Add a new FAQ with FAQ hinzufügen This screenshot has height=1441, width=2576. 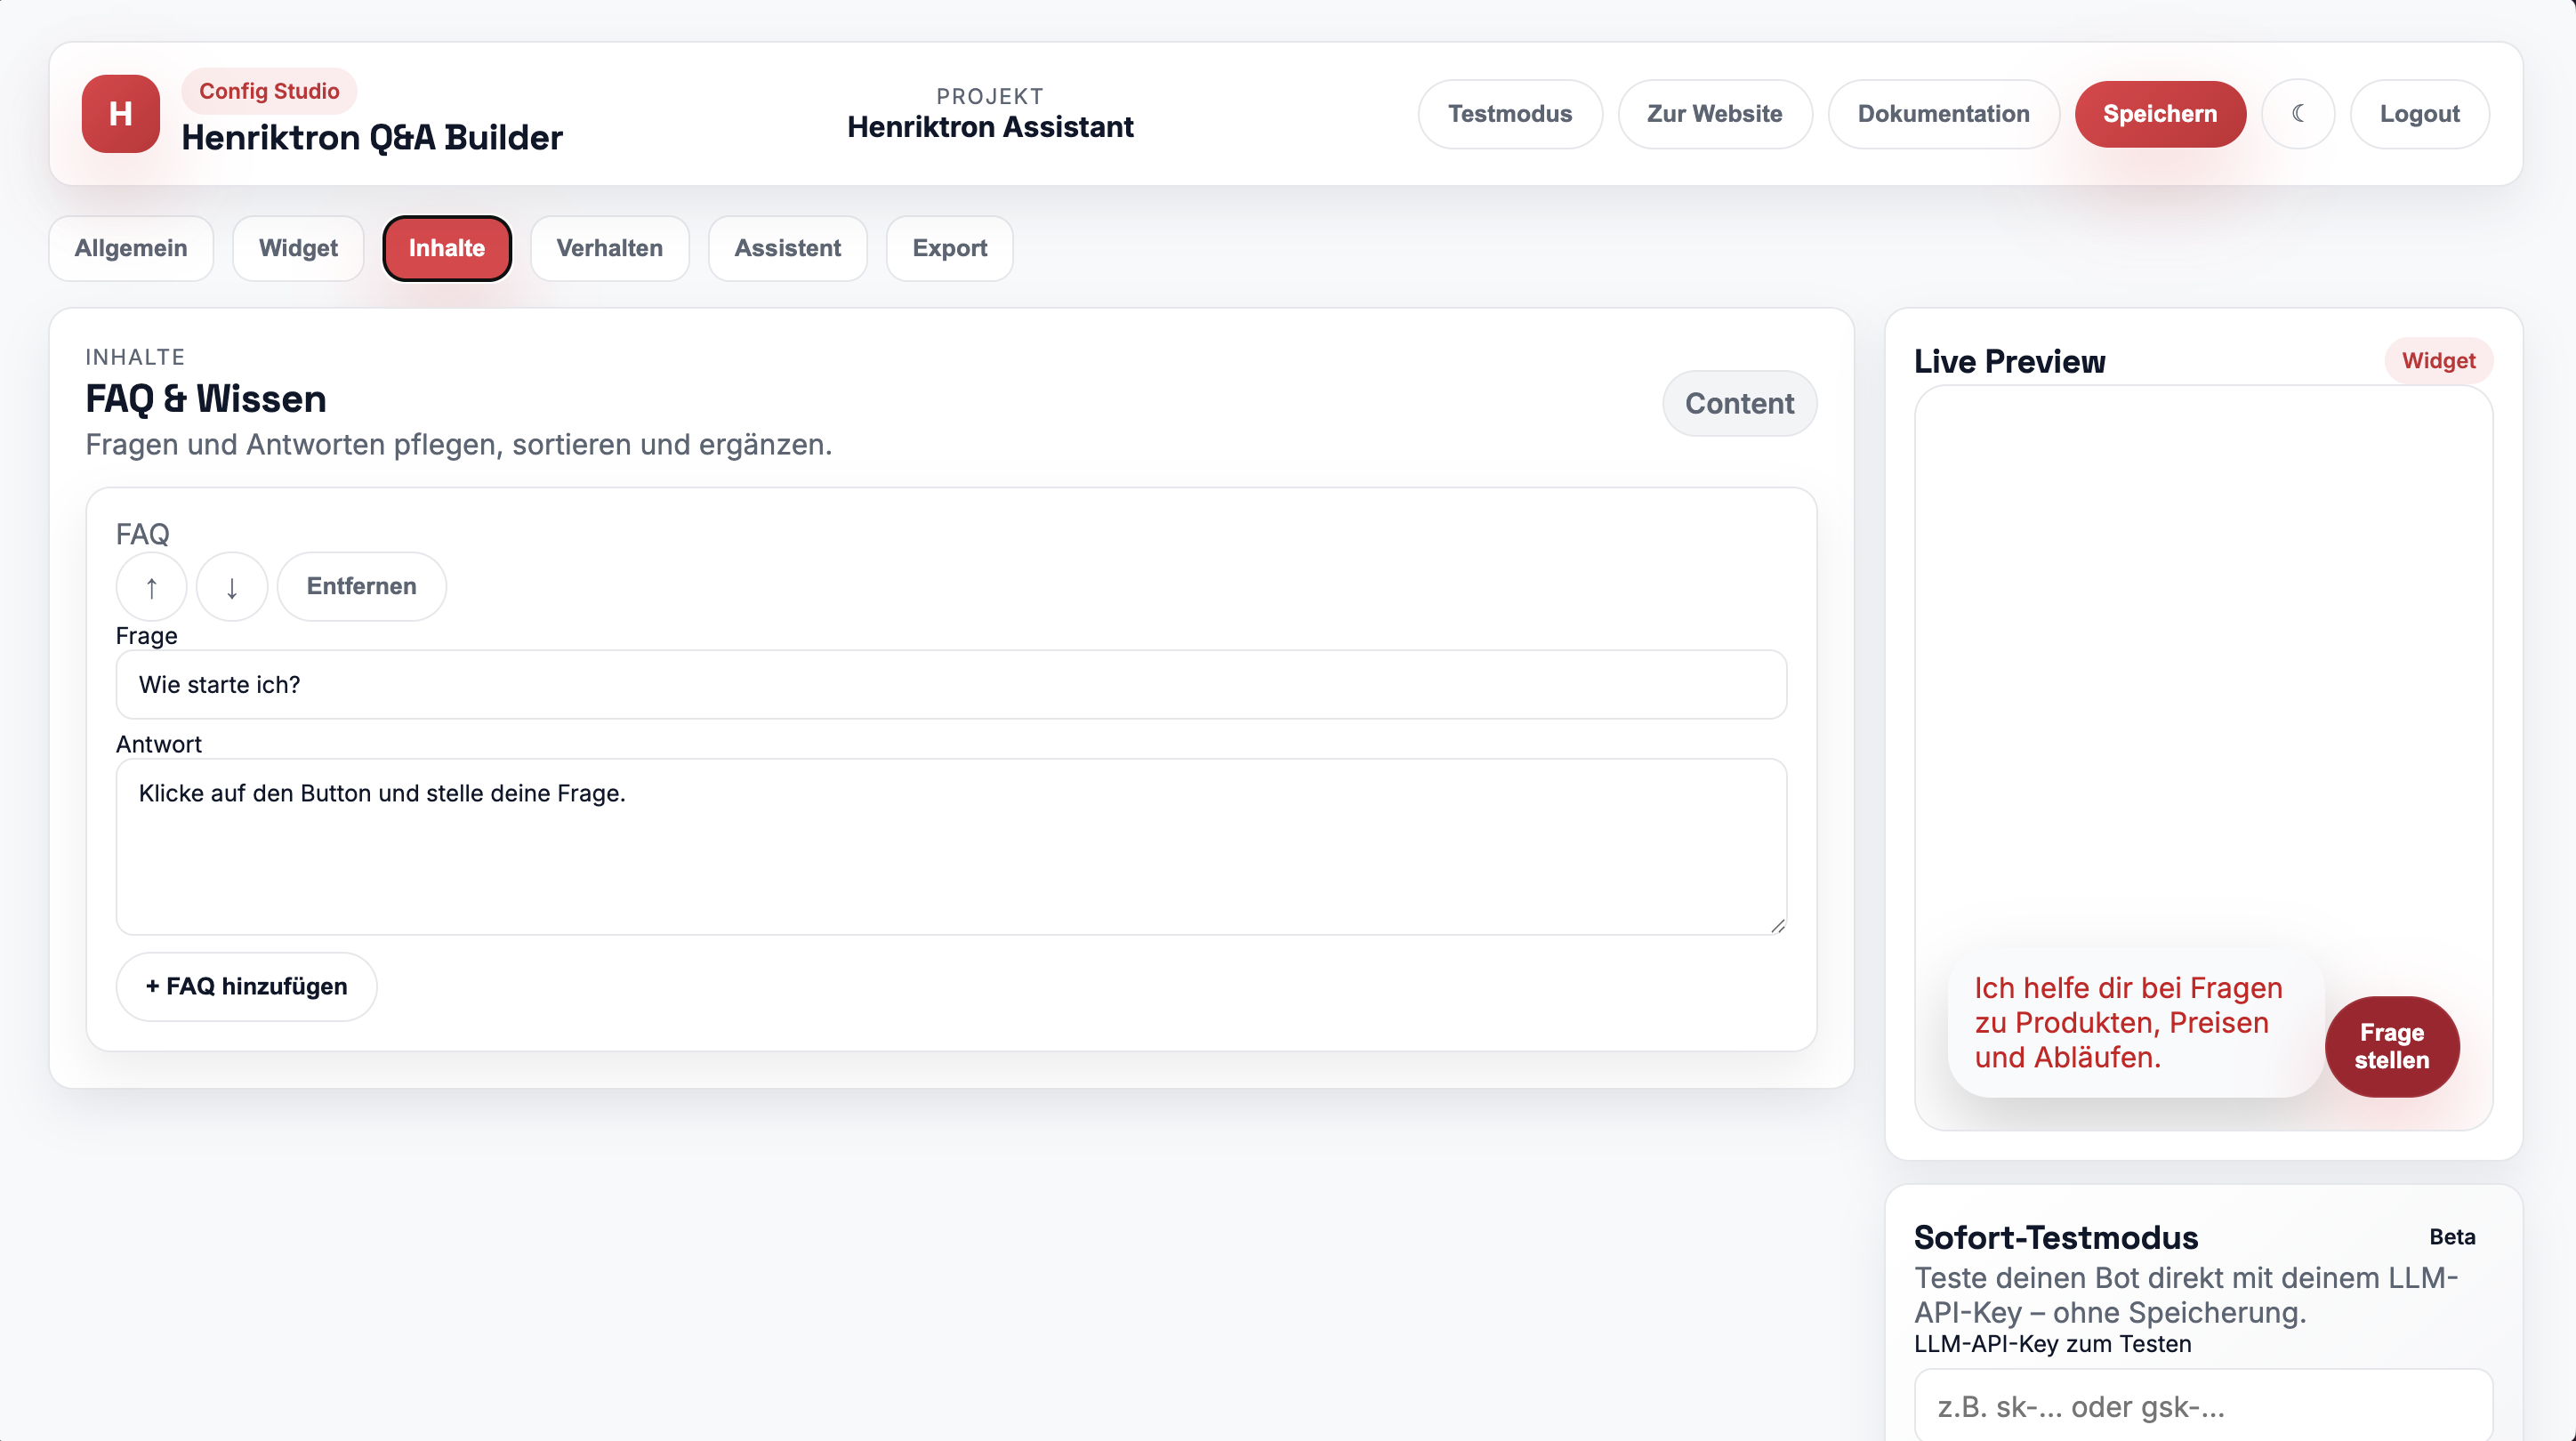point(245,986)
